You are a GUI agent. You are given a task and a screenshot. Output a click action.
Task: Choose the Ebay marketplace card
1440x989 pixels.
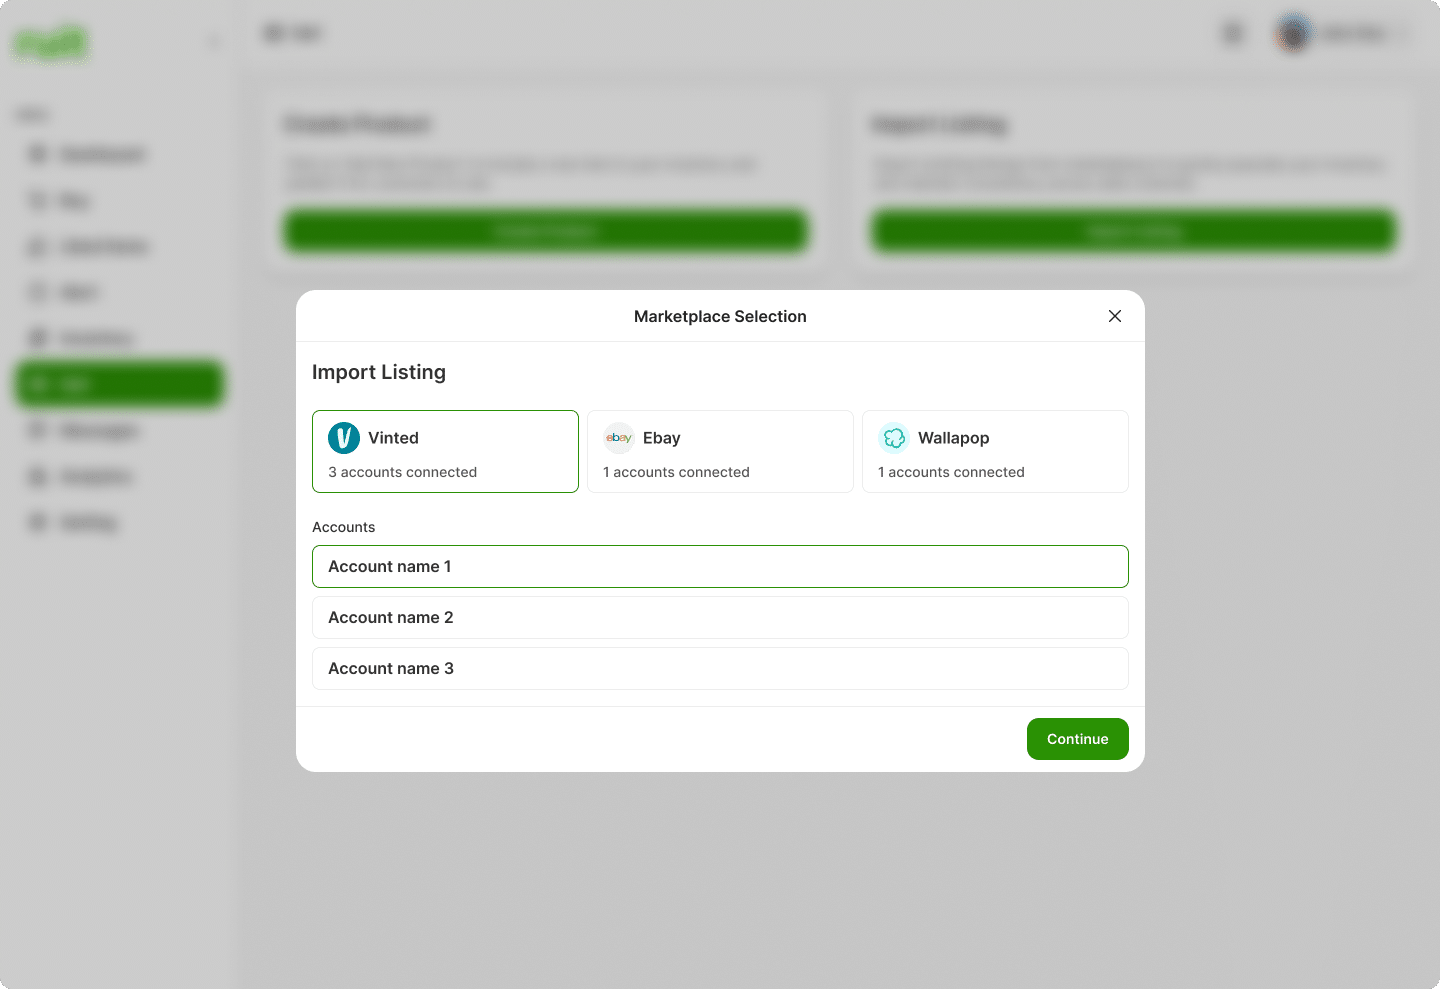click(x=720, y=452)
